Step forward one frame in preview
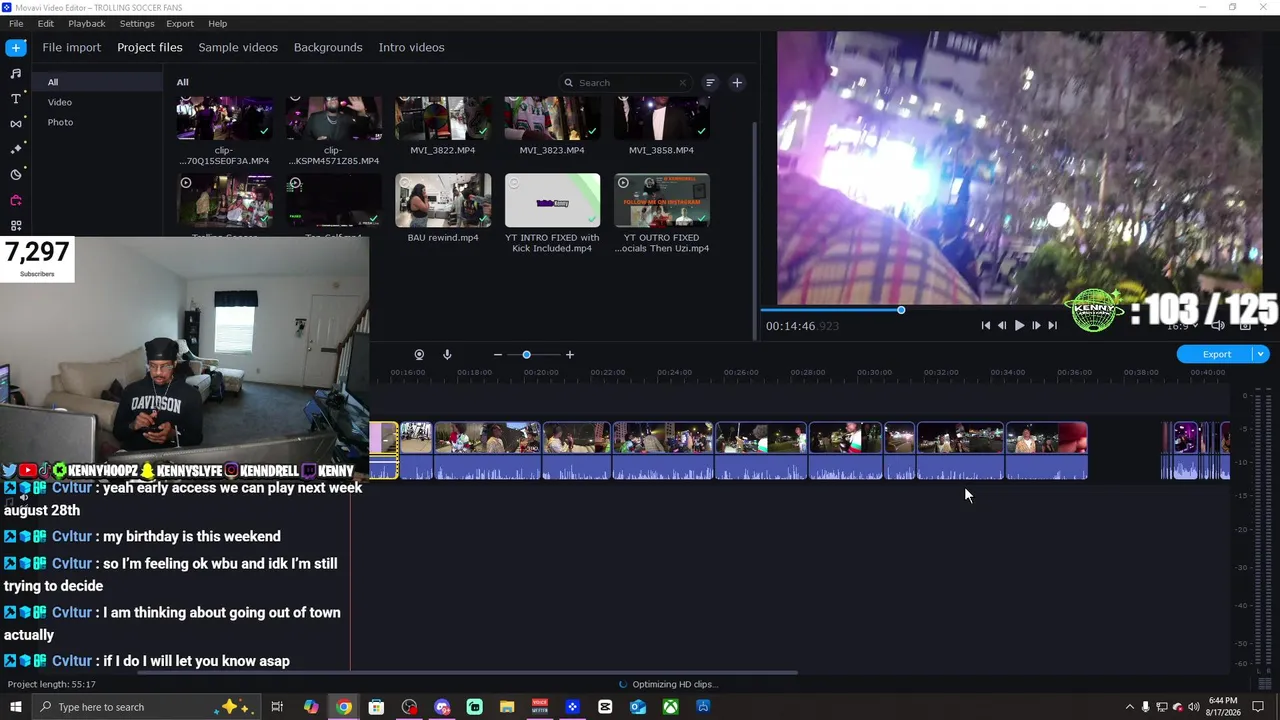1280x720 pixels. point(1036,325)
